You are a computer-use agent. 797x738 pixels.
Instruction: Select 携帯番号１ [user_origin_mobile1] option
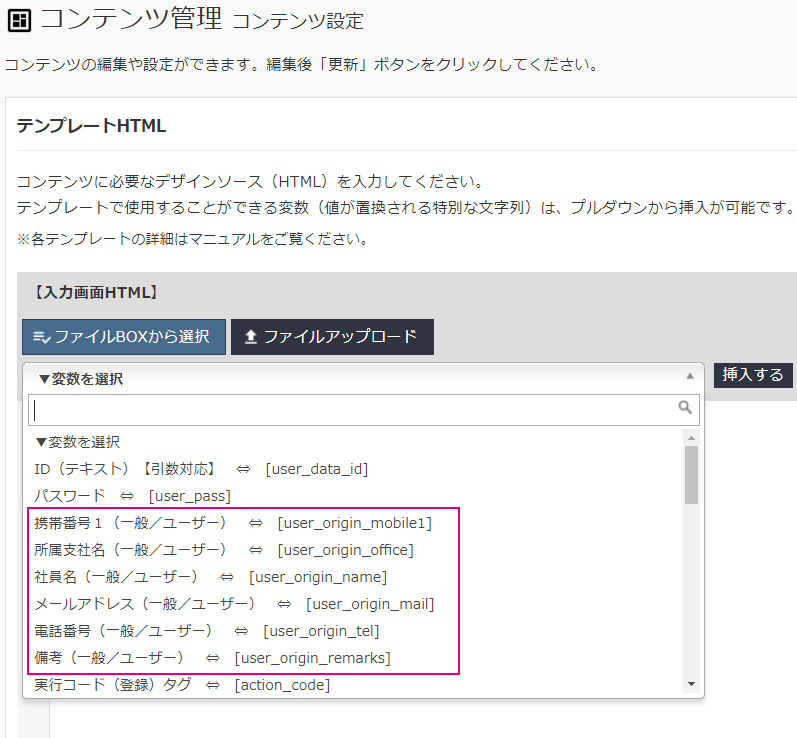[233, 522]
